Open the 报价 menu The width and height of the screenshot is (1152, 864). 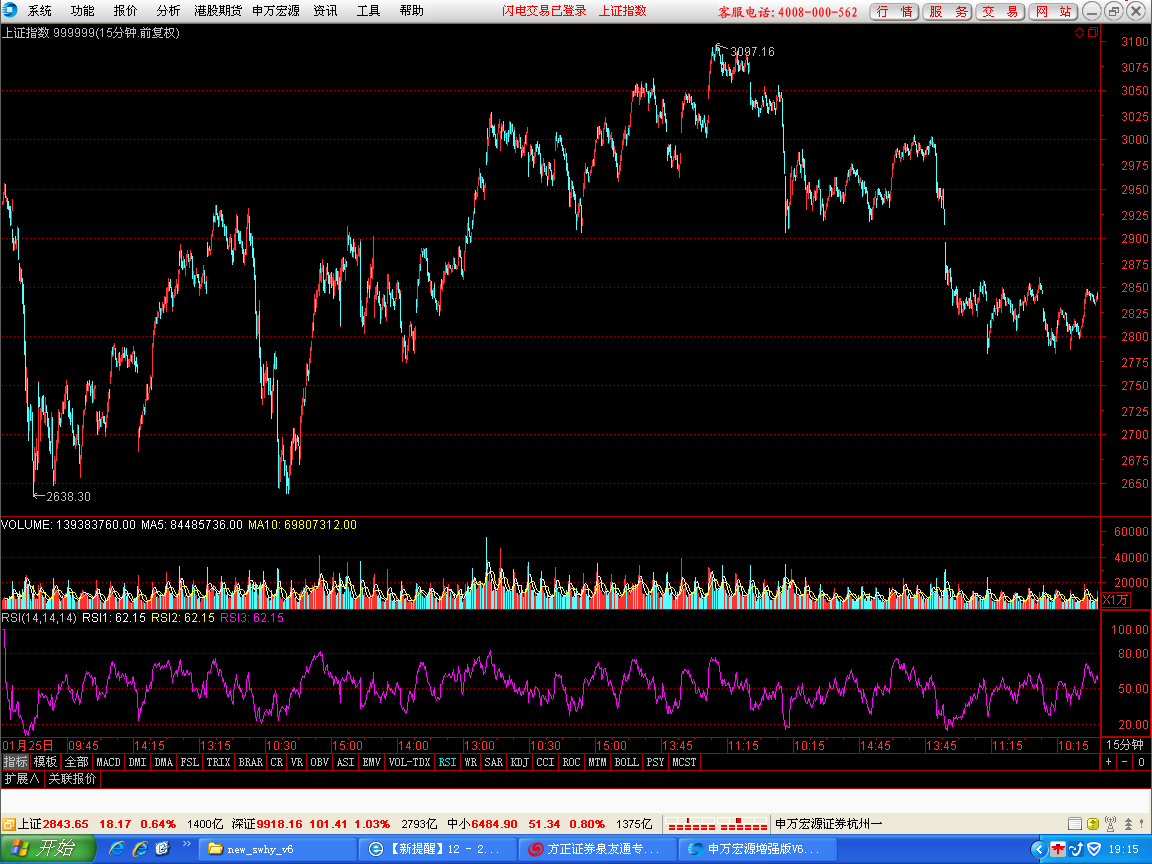(x=125, y=10)
